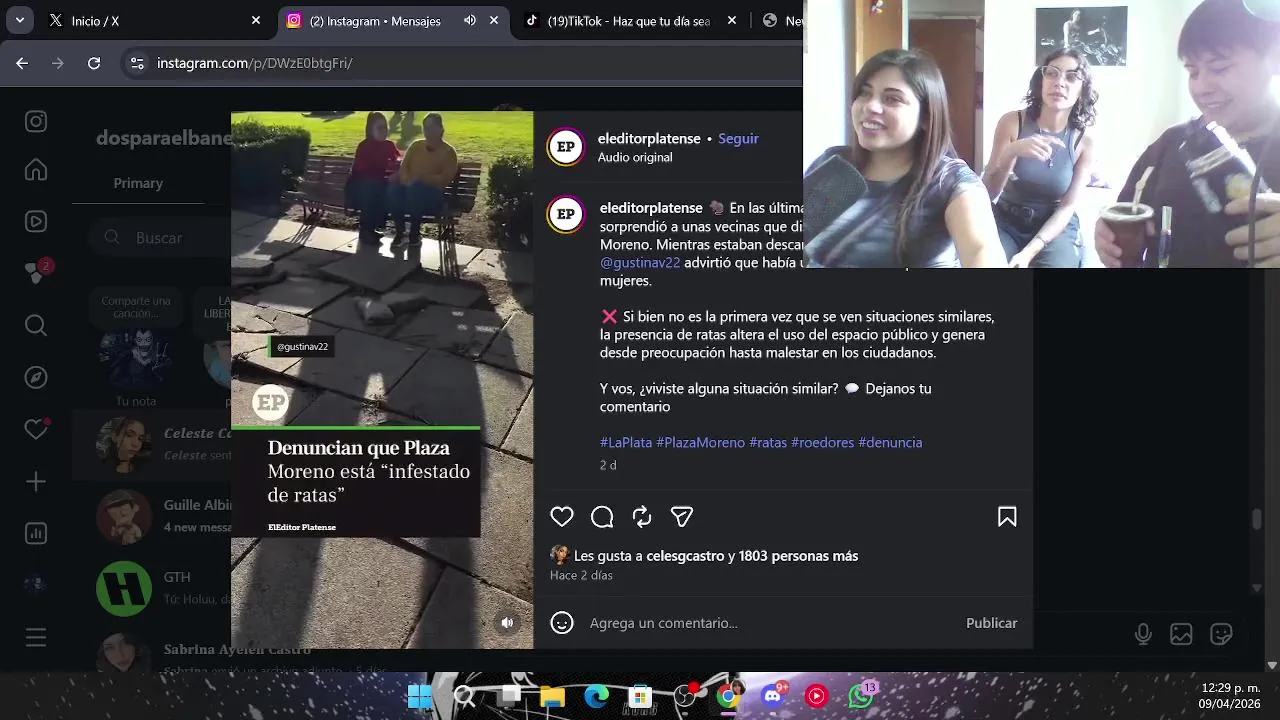1280x720 pixels.
Task: Click the Tu nota avatar
Action: click(136, 360)
